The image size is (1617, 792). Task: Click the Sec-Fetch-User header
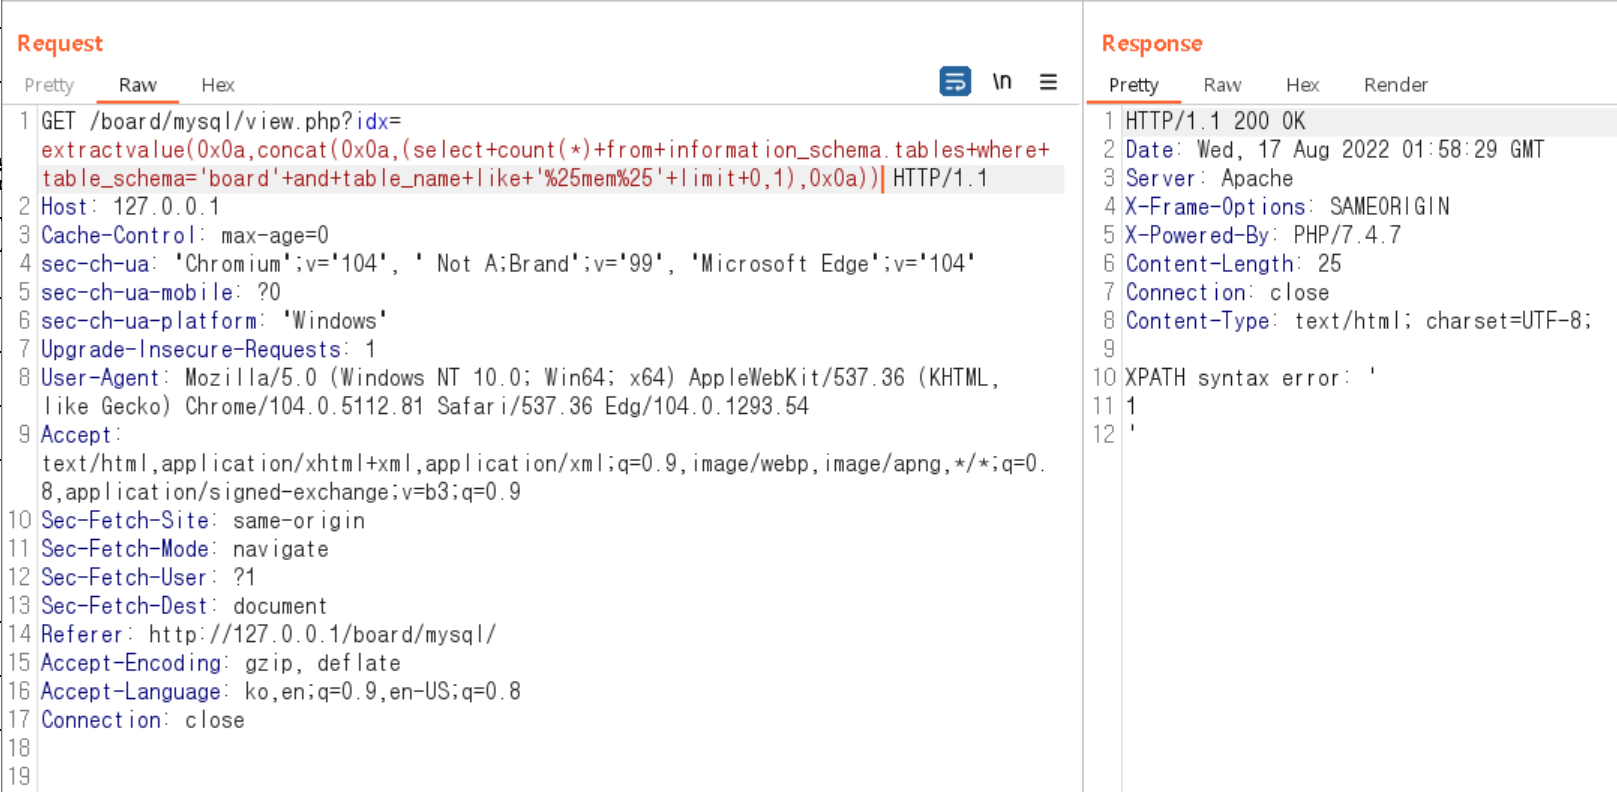tap(148, 578)
